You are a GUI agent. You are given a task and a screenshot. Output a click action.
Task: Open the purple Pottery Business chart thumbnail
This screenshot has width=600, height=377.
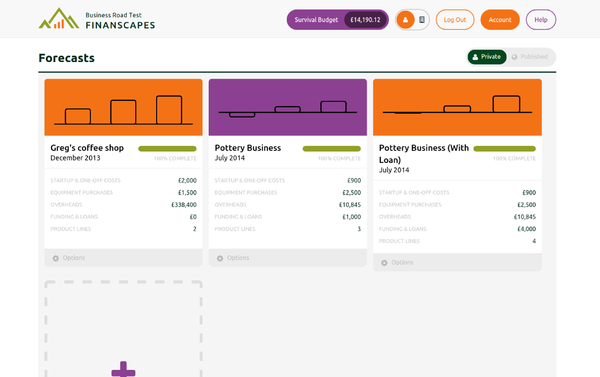point(288,107)
